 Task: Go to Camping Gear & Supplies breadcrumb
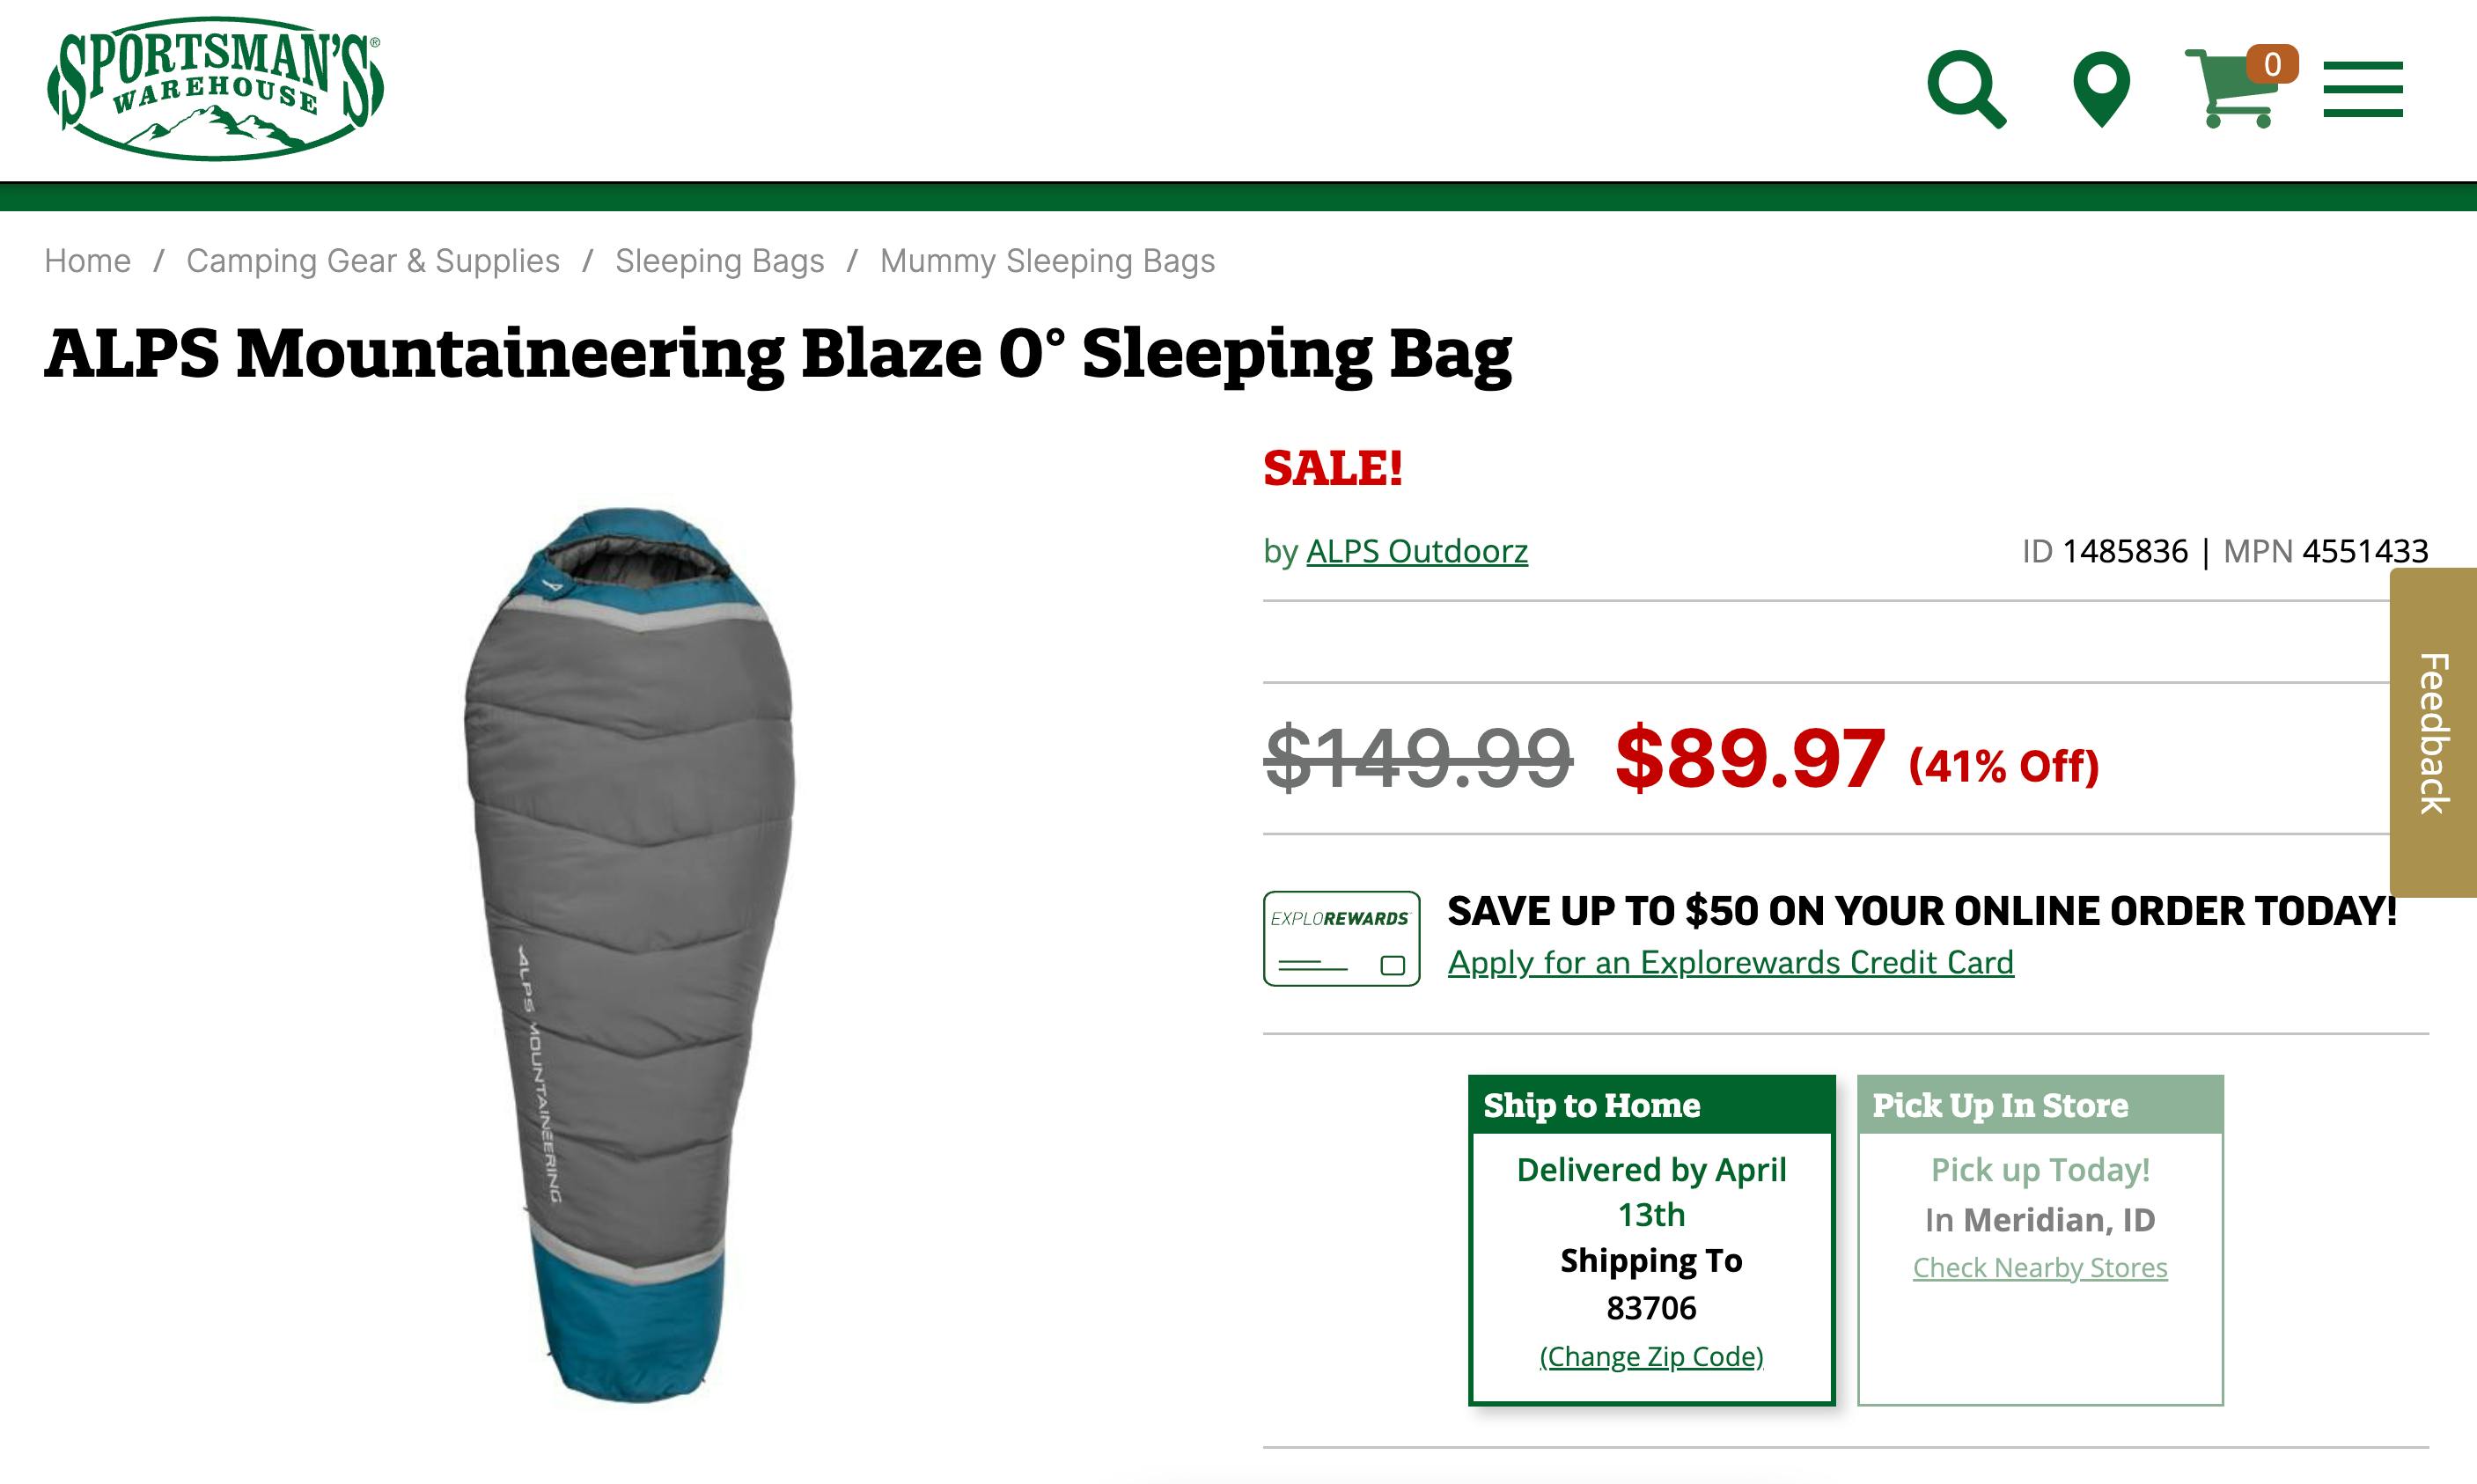[x=372, y=261]
